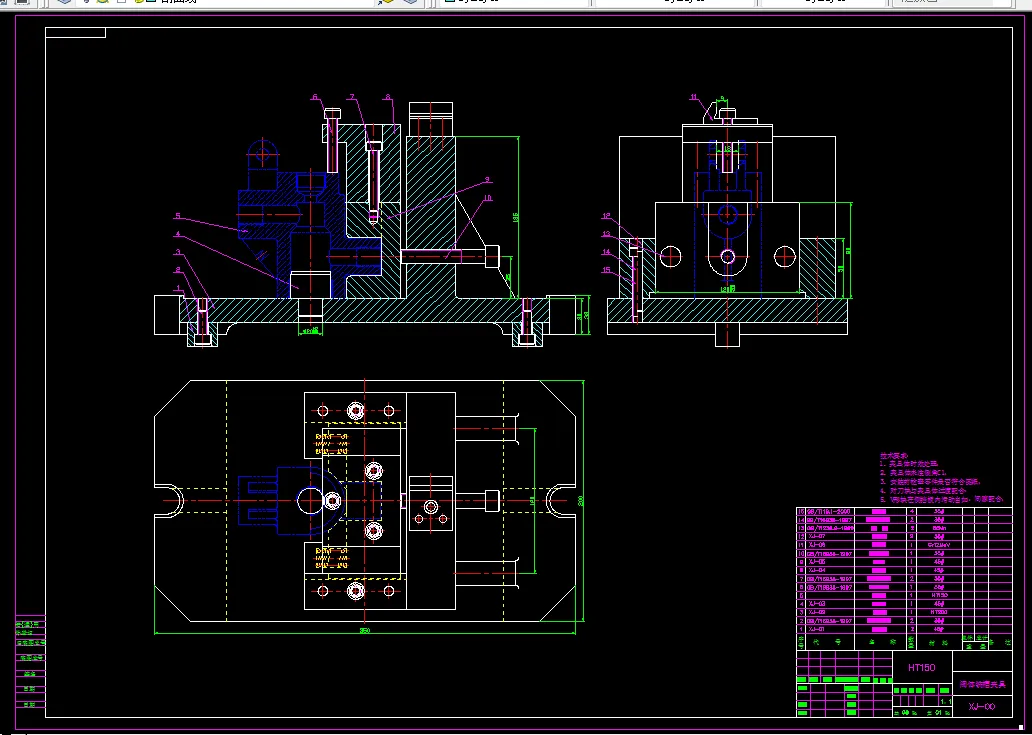Open the ByLayer lineweight dropdown
This screenshot has height=735, width=1032.
coord(822,2)
